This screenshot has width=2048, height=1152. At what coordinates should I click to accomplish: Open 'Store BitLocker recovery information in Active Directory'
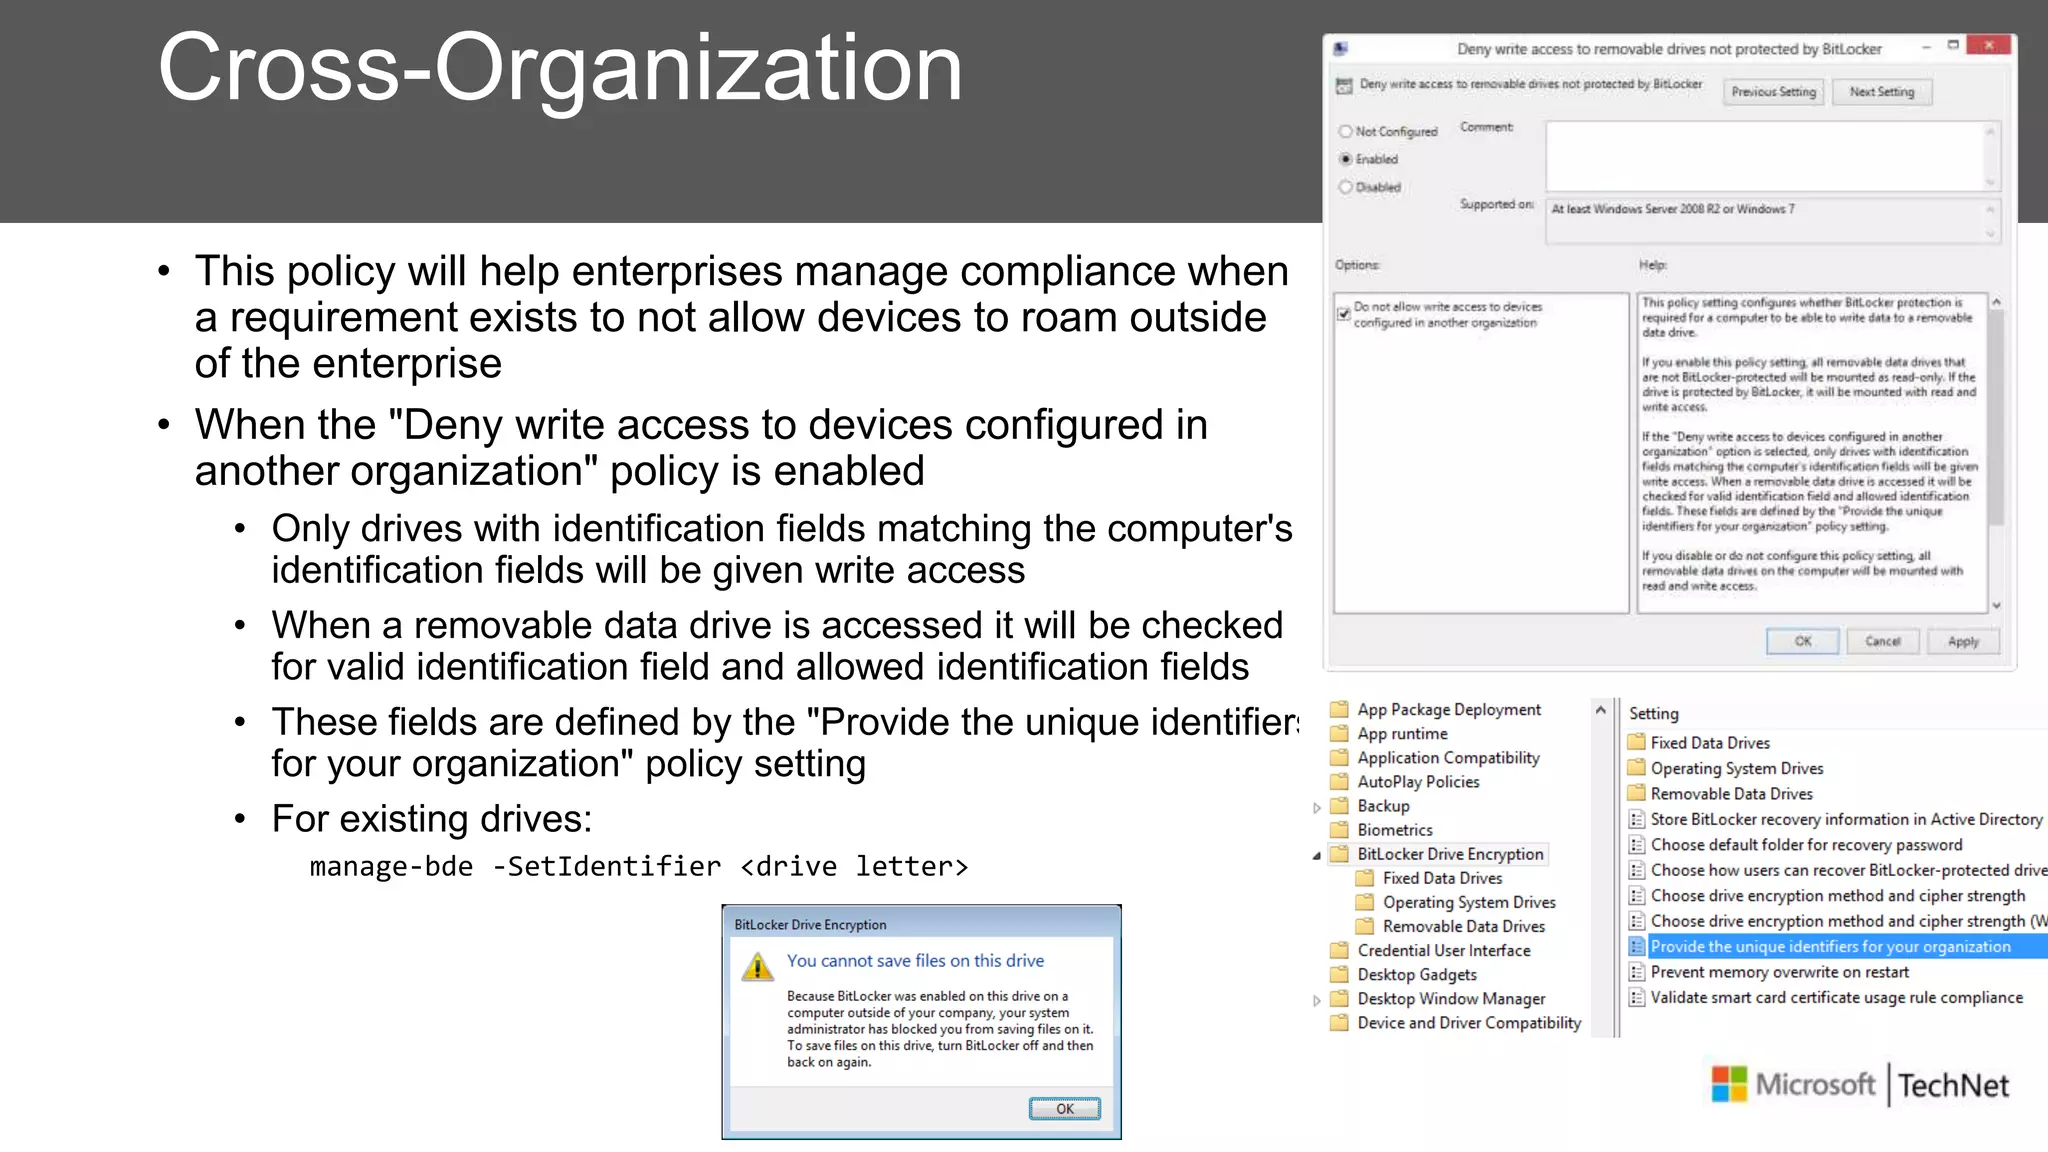click(1846, 819)
